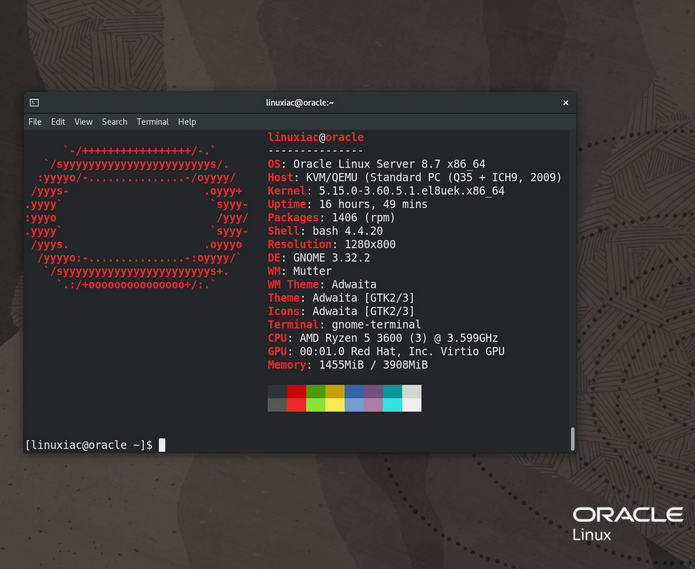The width and height of the screenshot is (695, 569).
Task: Click the dark teal color block
Action: (393, 392)
